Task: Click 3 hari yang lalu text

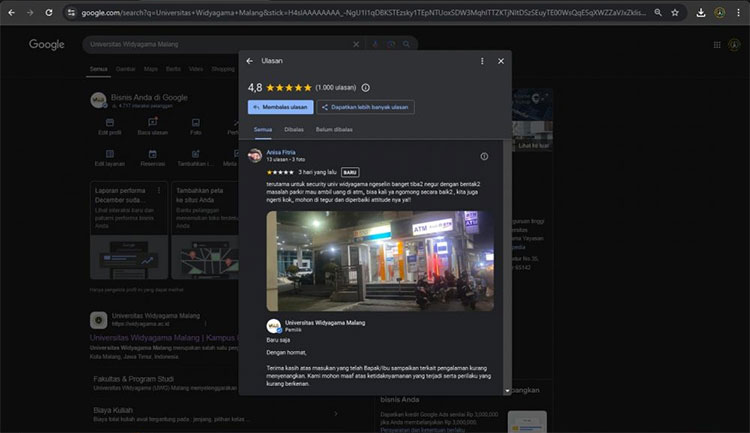Action: 317,172
